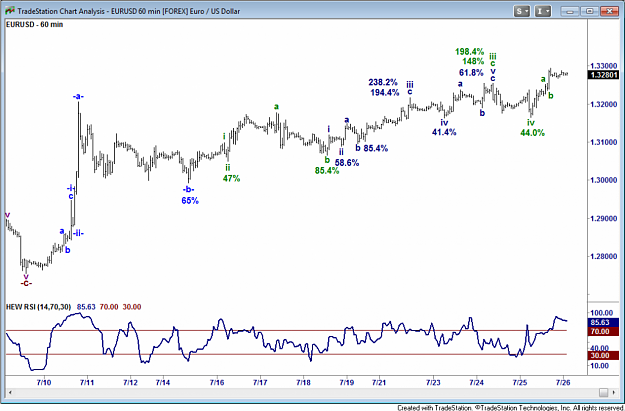Close the Chart Analysis window
Screen dimensions: 625x411
[x=609, y=11]
